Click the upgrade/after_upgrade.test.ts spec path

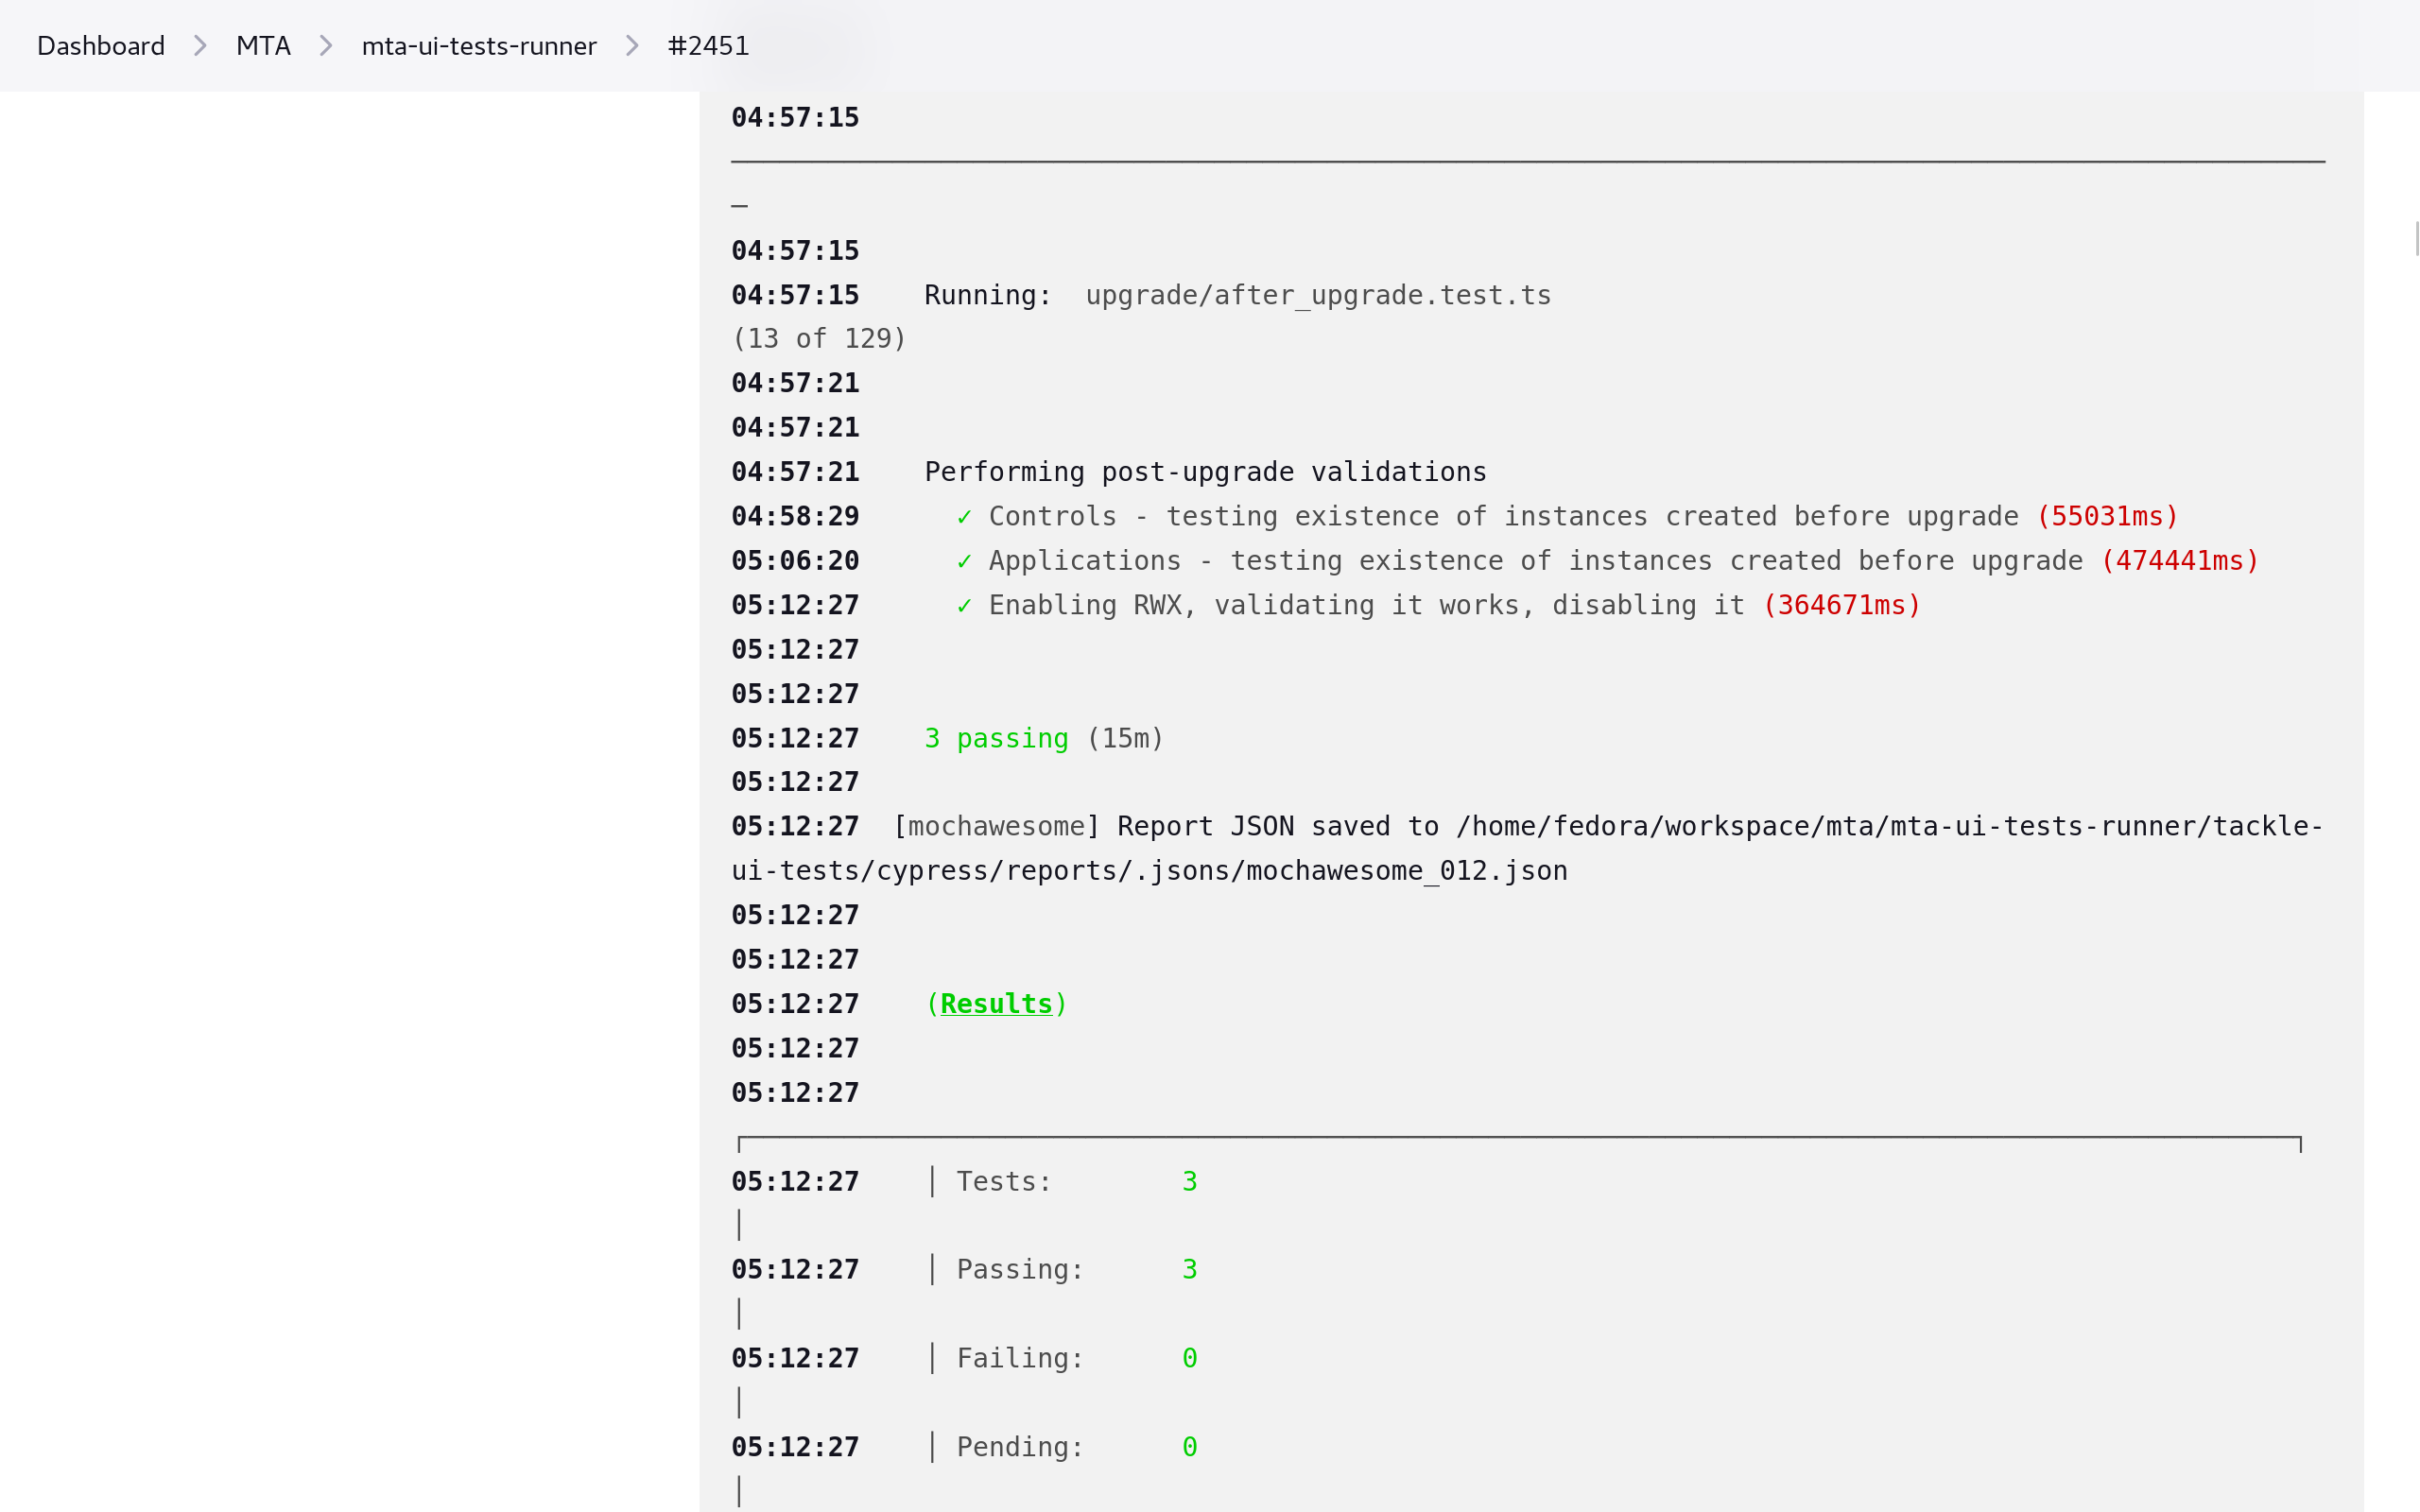[x=1318, y=296]
